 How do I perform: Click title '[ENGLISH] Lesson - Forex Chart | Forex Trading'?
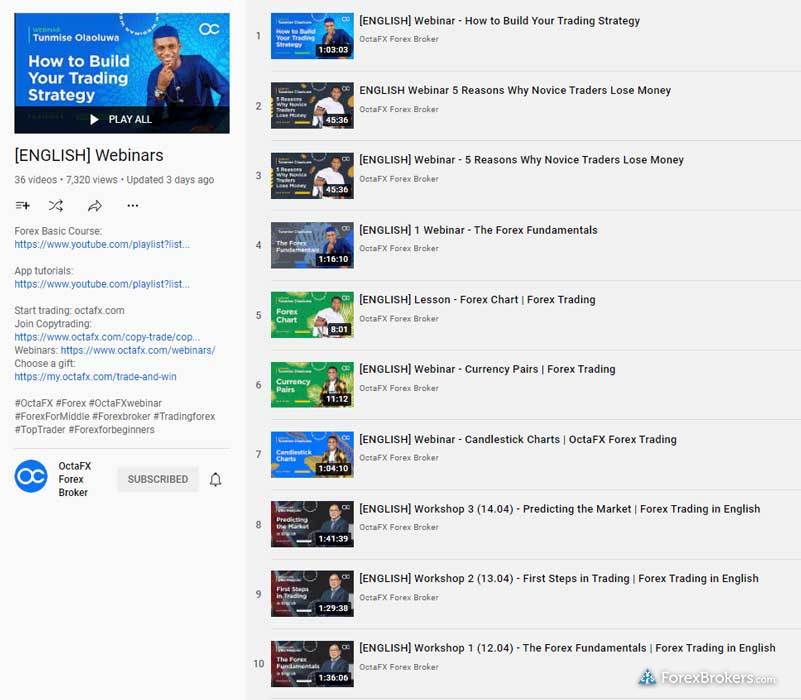477,299
